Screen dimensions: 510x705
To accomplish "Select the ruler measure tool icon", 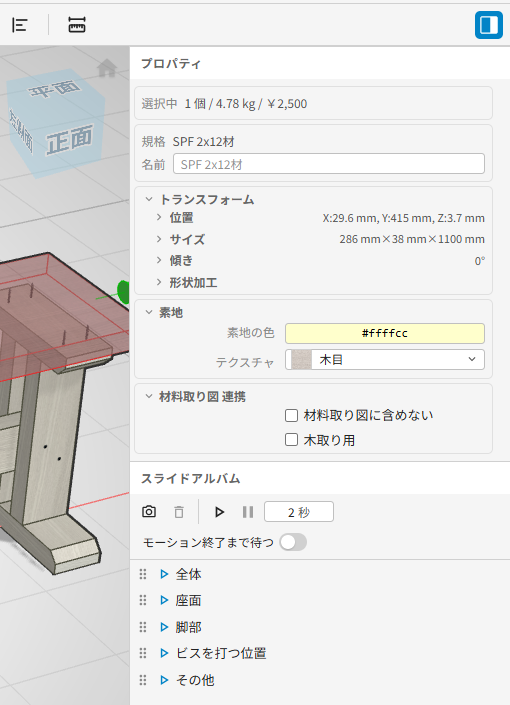I will click(x=77, y=25).
